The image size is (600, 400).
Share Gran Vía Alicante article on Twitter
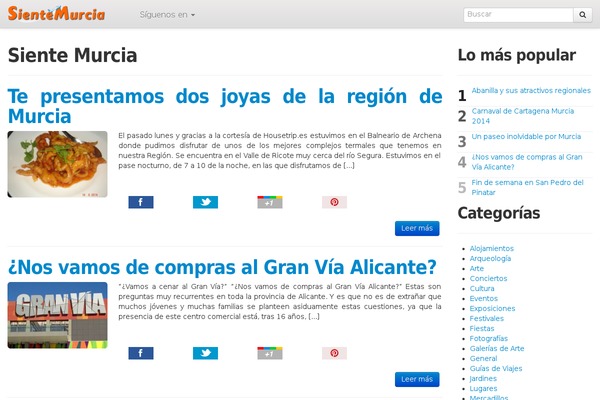click(205, 353)
